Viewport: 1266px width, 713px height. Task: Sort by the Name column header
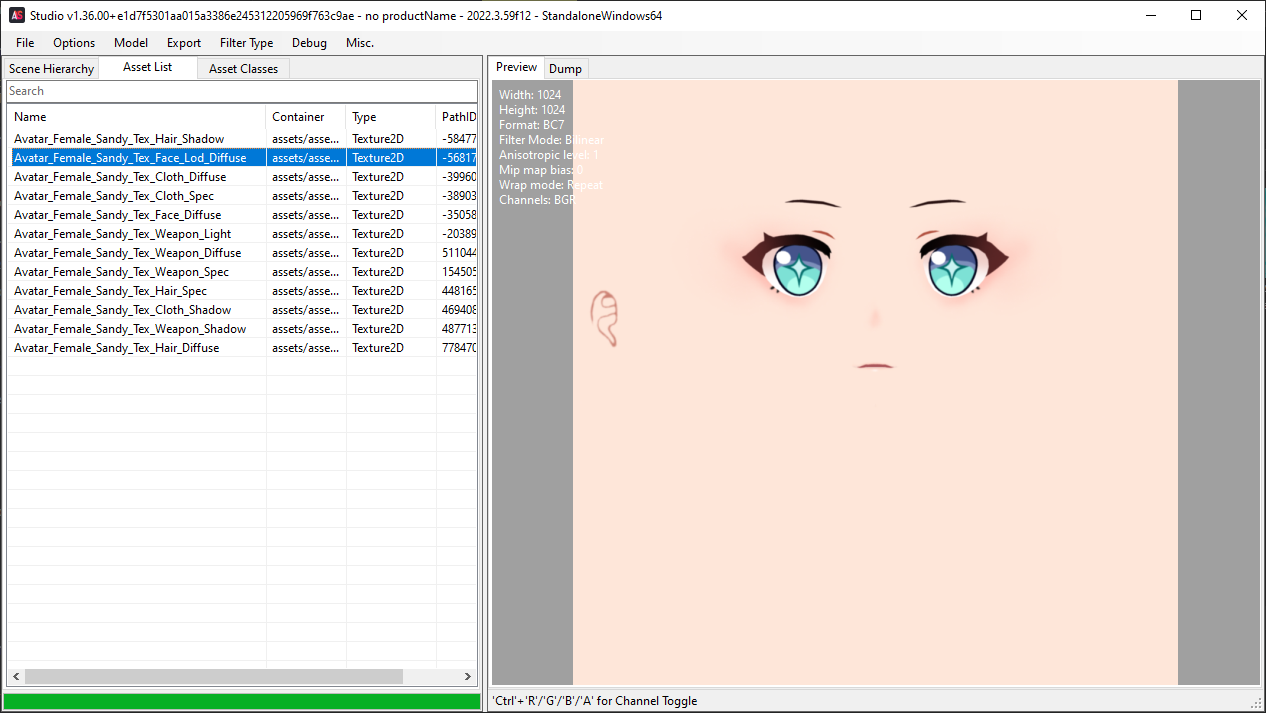click(136, 117)
